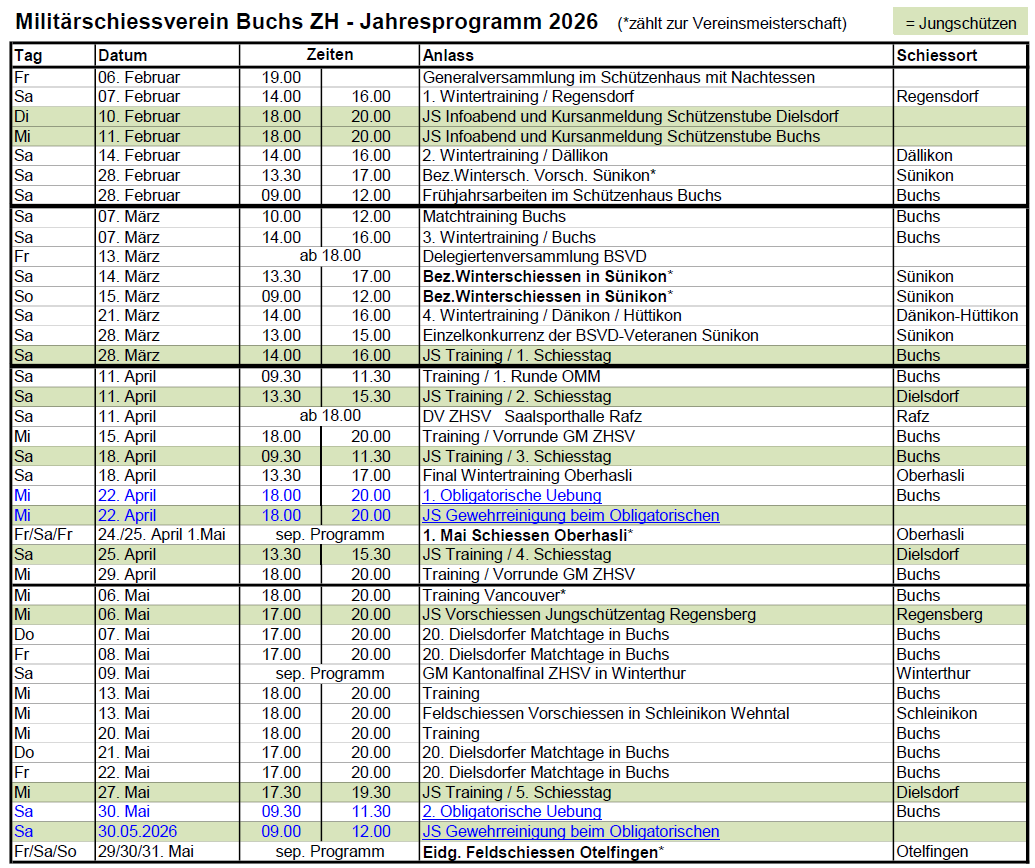Screen dimensions: 1035x868
Task: Click the 'Zeiten' column header
Action: click(329, 56)
